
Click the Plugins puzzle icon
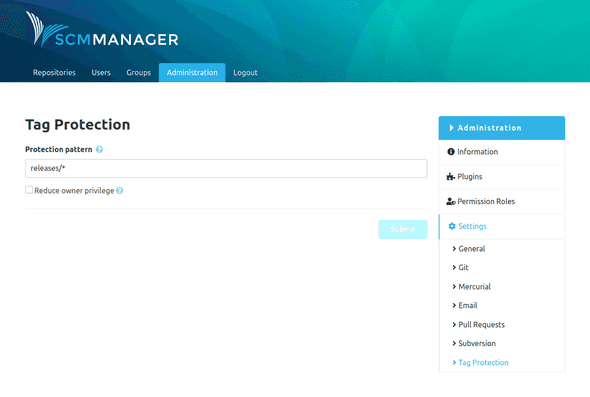pyautogui.click(x=451, y=176)
